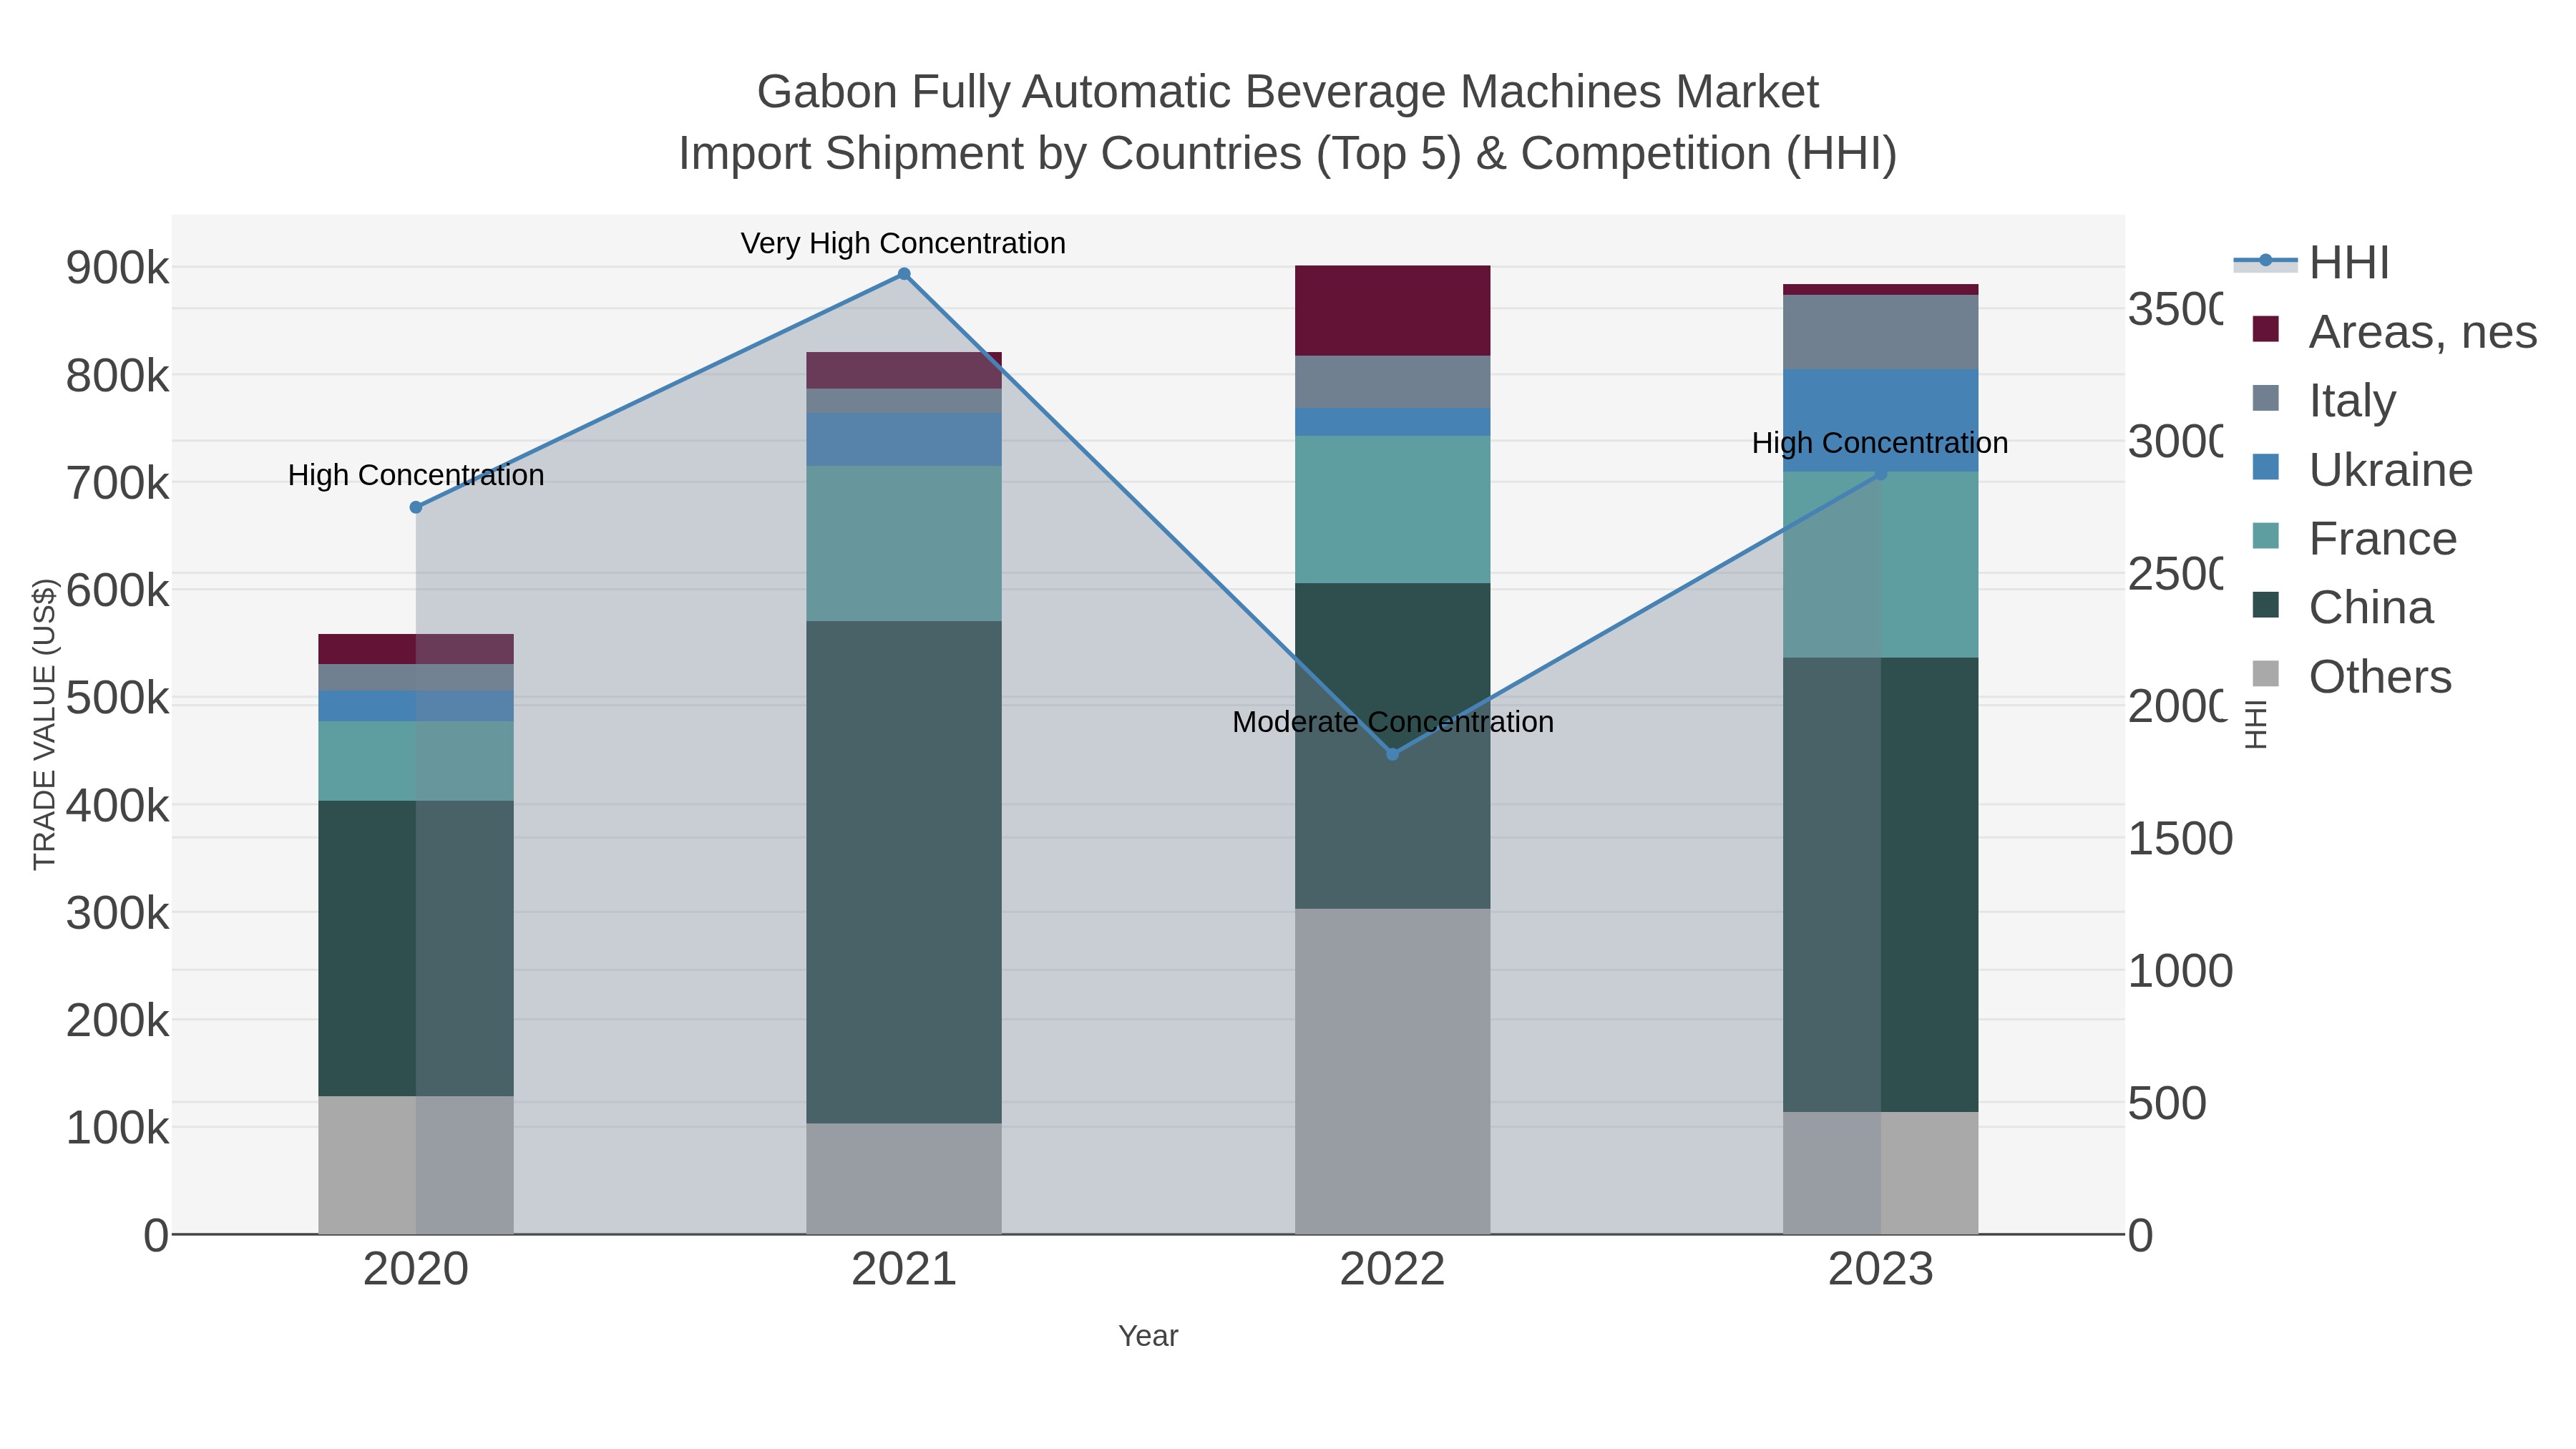The image size is (2576, 1449).
Task: Toggle the Others legend entry
Action: 2352,676
